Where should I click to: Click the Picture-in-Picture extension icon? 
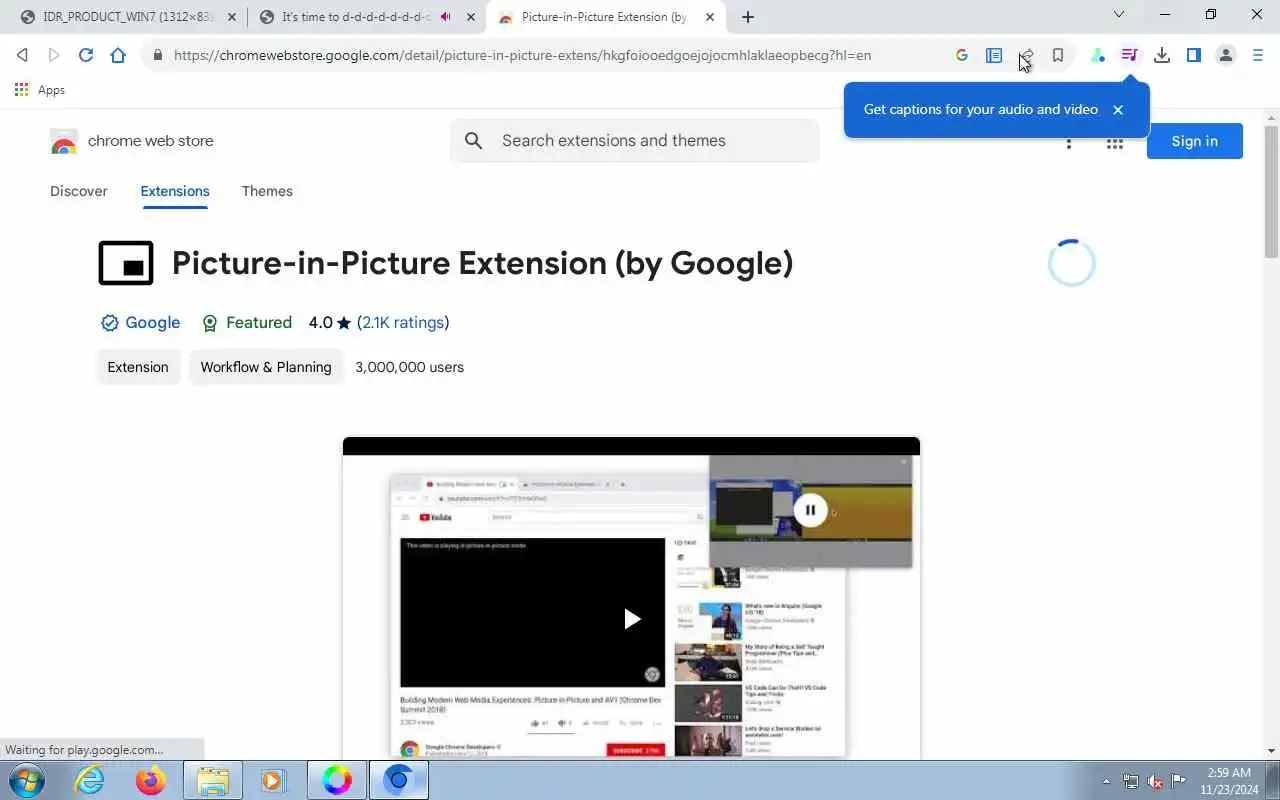[126, 263]
